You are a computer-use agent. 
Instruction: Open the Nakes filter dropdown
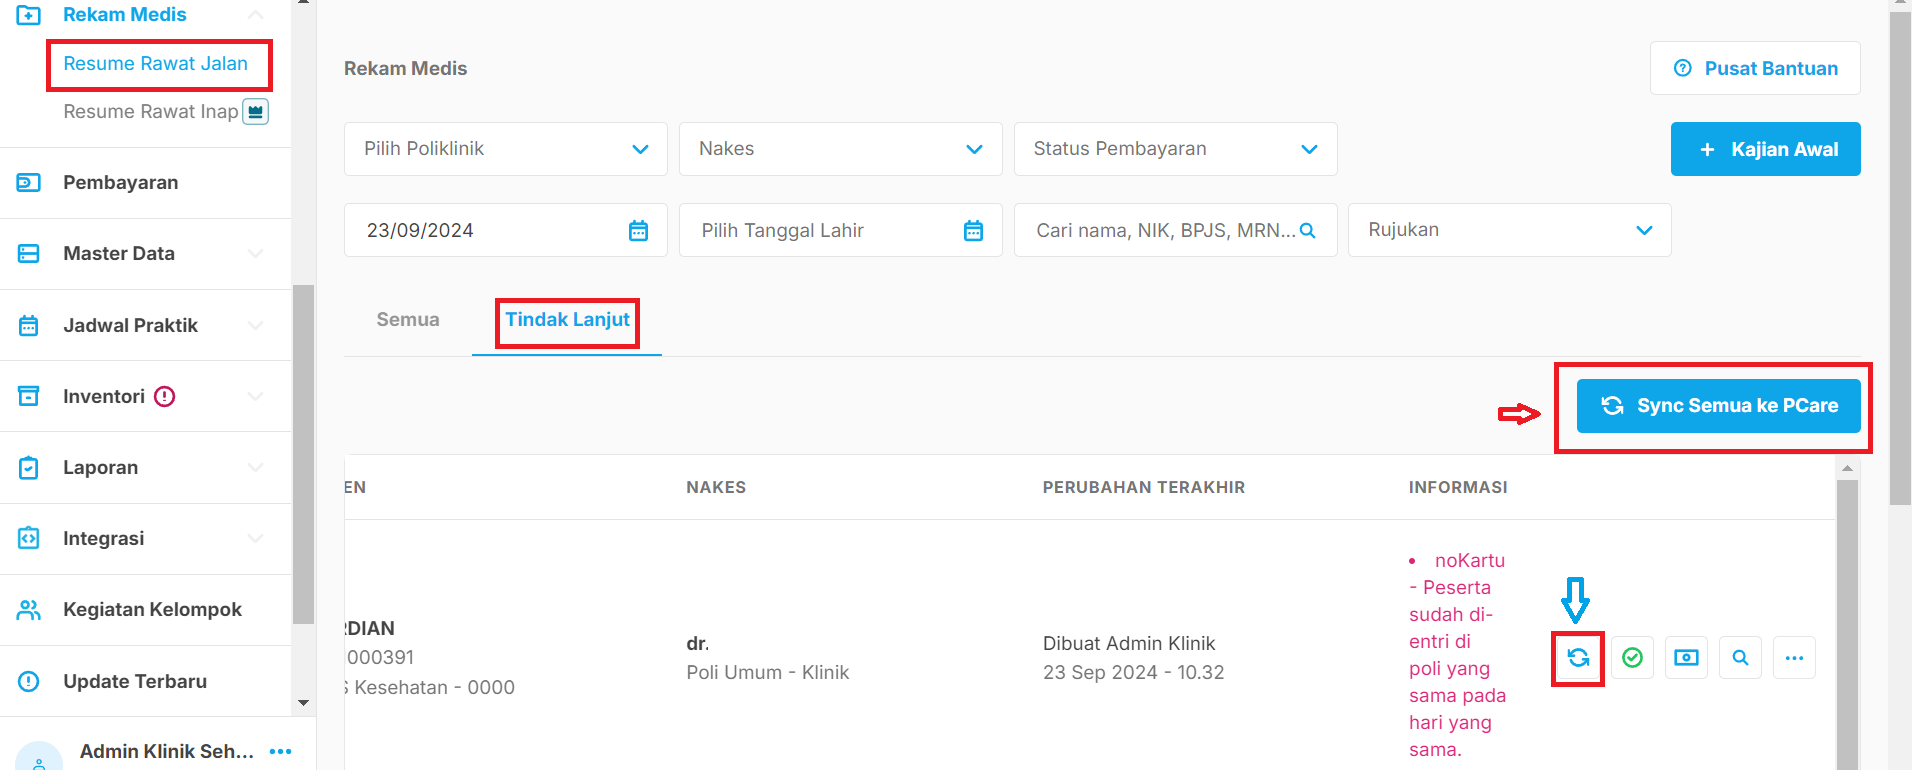click(x=841, y=149)
